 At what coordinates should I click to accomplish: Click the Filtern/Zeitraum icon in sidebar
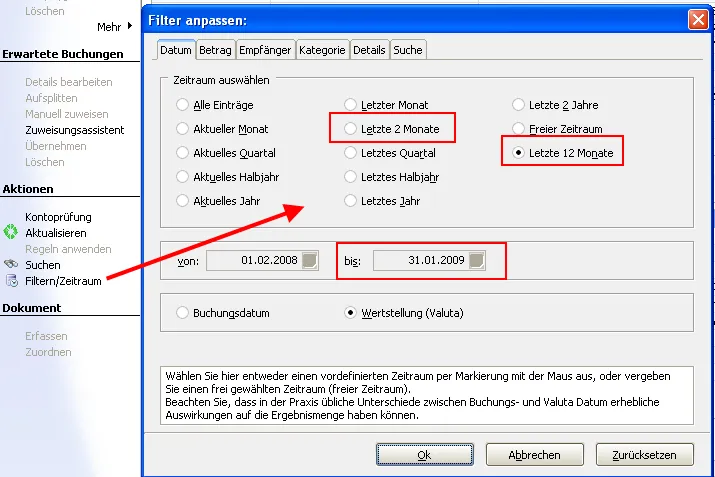click(11, 281)
